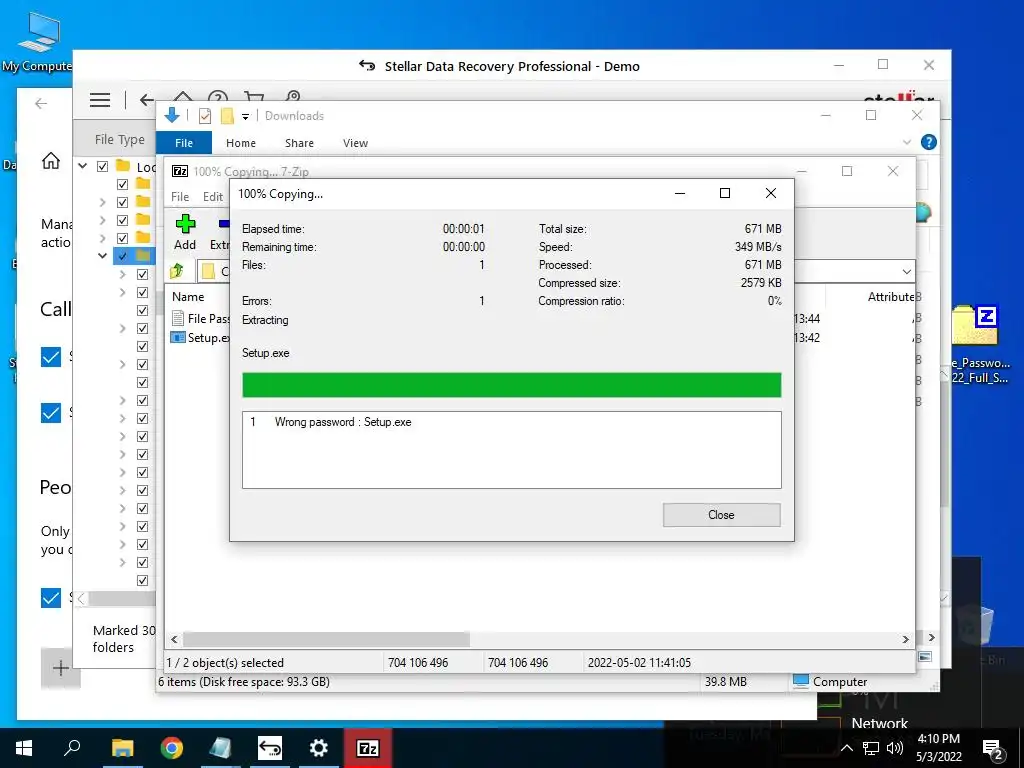Click the taskbar clock showing 4:10 PM
1024x768 pixels.
click(938, 748)
